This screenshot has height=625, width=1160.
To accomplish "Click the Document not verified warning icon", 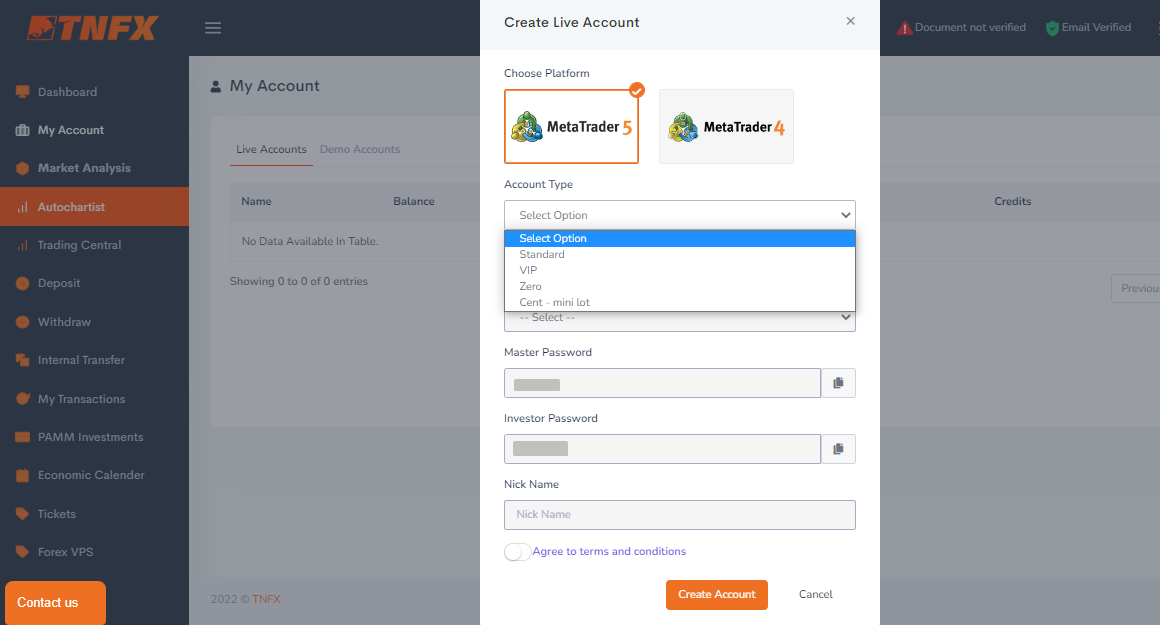I will click(904, 28).
